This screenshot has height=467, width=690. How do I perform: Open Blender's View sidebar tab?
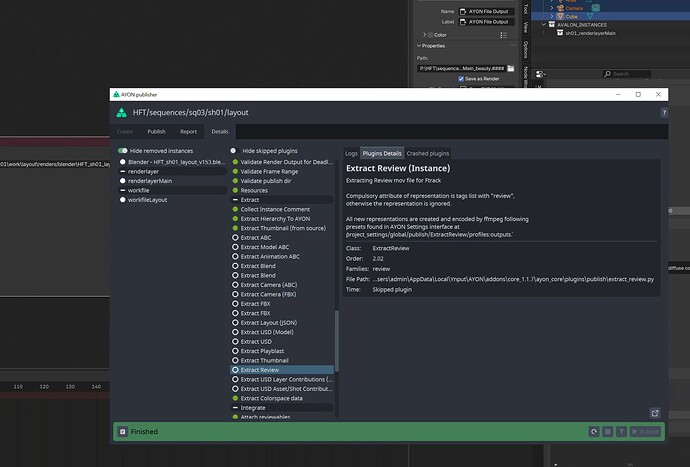(x=525, y=27)
